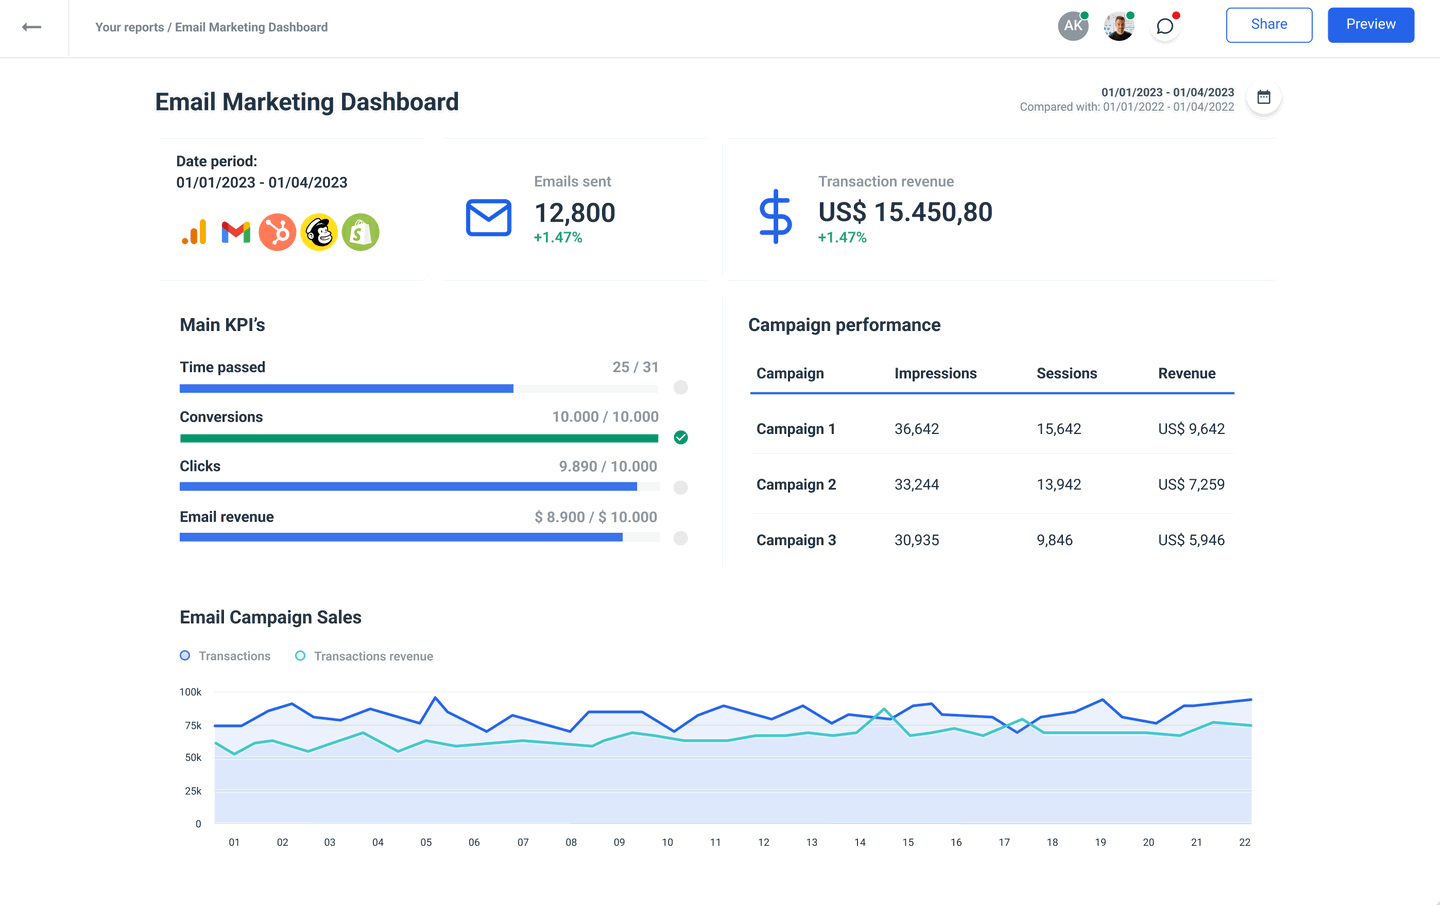Click the Preview button
Viewport: 1440px width, 905px height.
click(1371, 24)
